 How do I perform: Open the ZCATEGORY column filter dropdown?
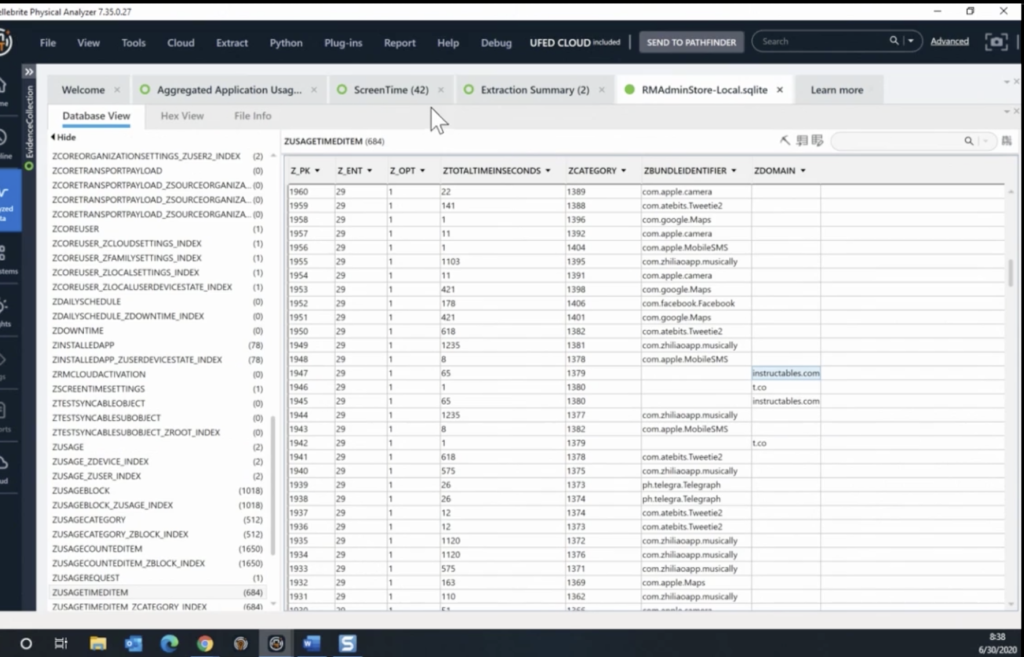tap(624, 170)
